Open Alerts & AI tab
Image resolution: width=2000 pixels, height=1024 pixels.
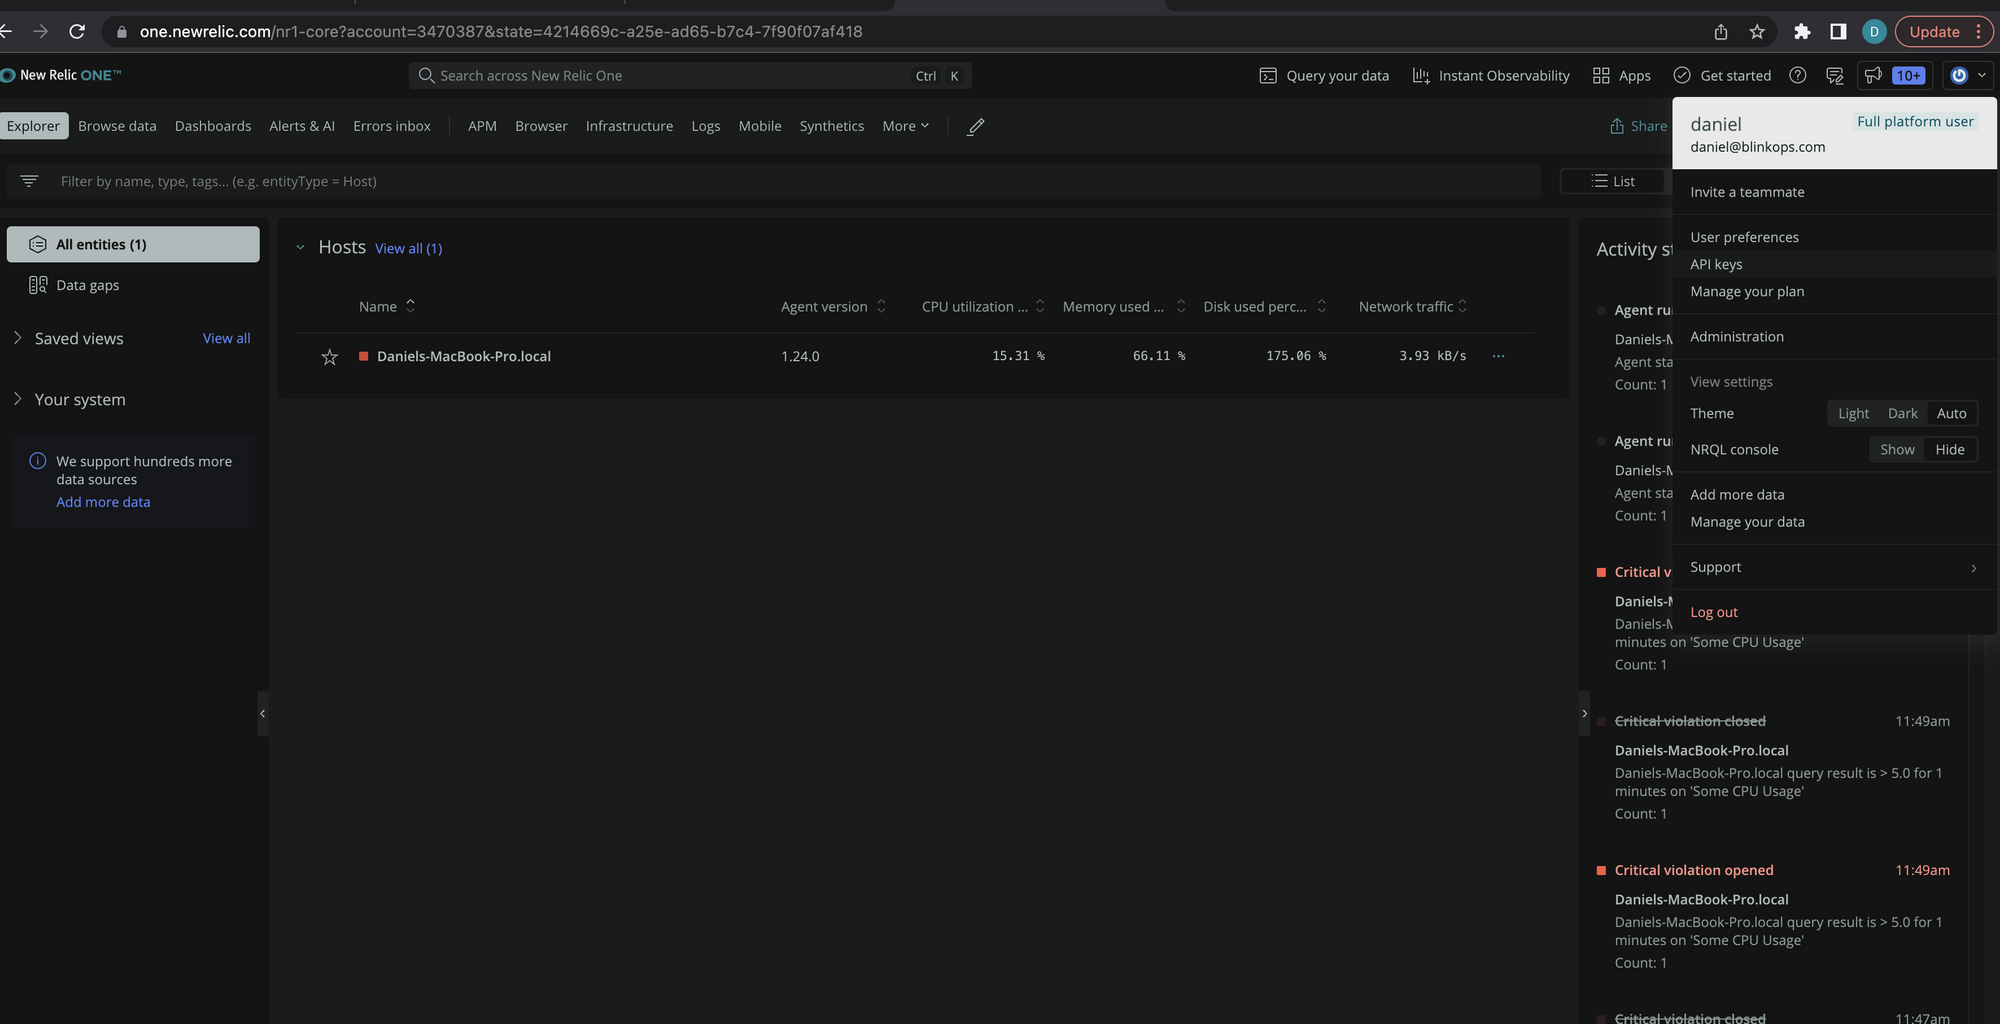(x=302, y=126)
